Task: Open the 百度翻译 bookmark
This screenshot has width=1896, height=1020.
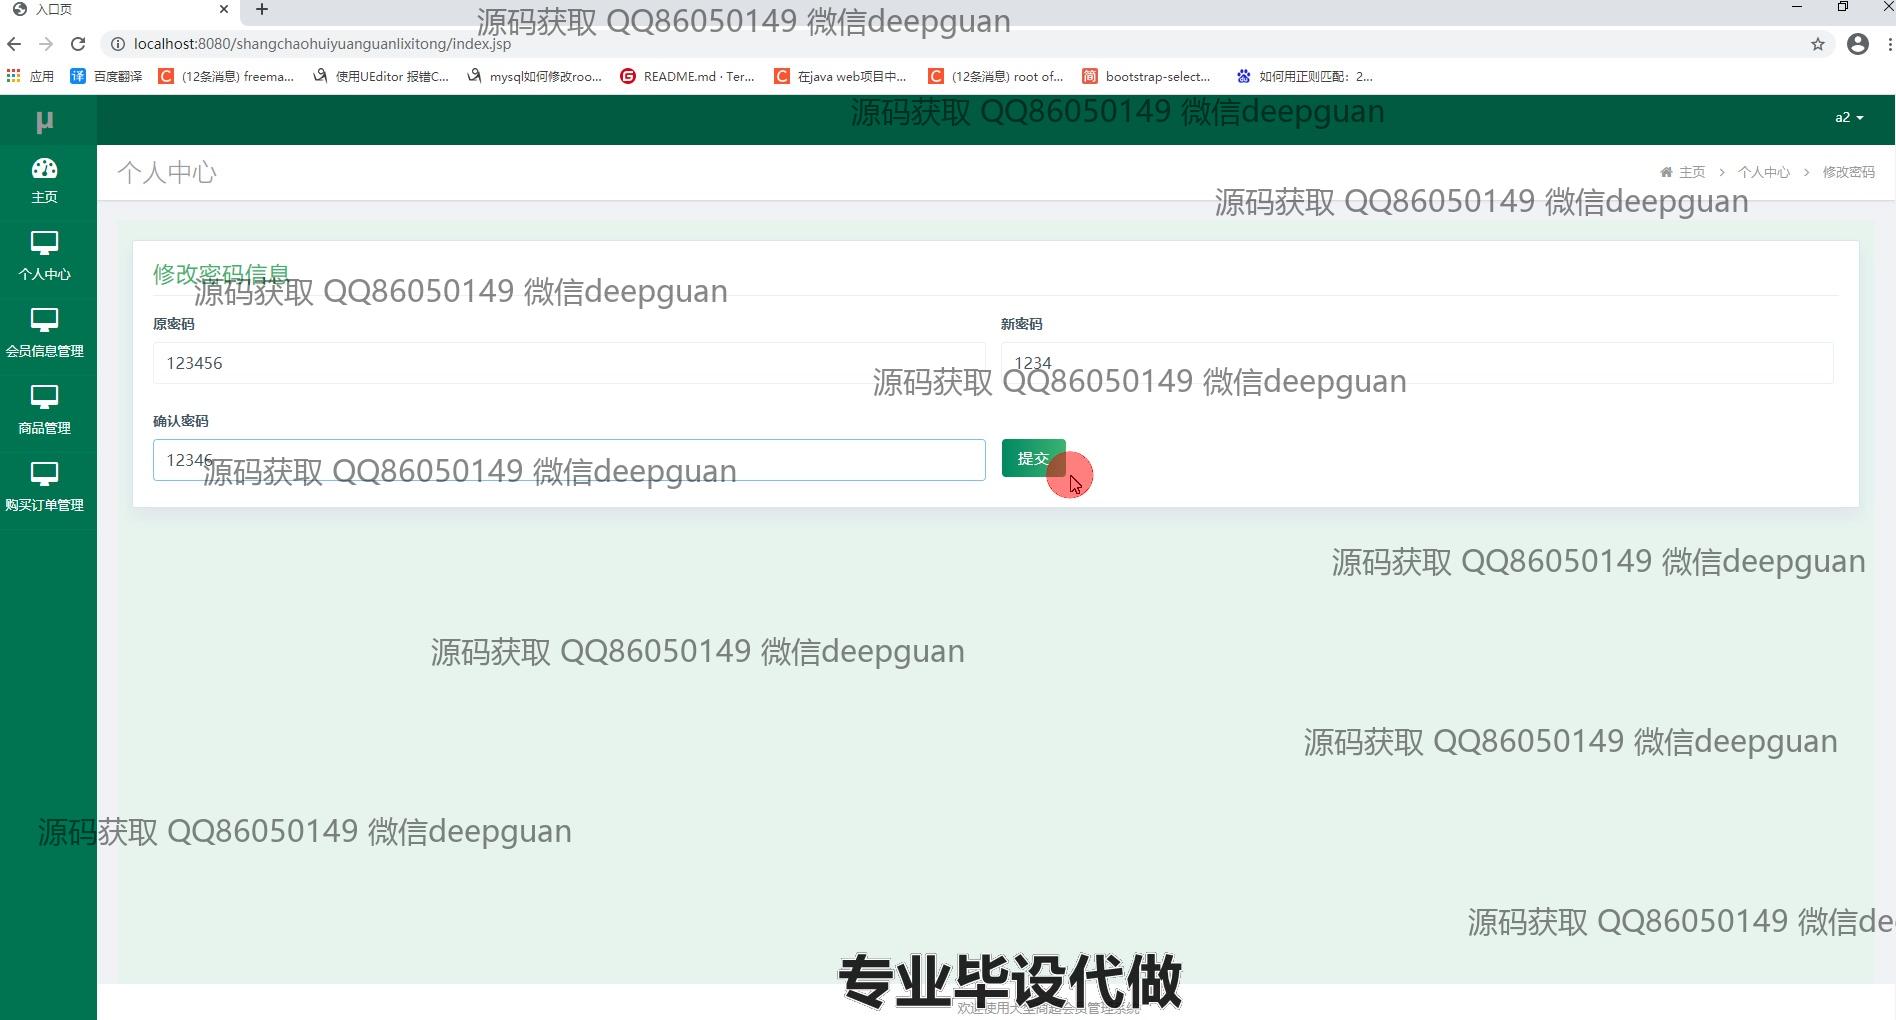Action: coord(106,76)
